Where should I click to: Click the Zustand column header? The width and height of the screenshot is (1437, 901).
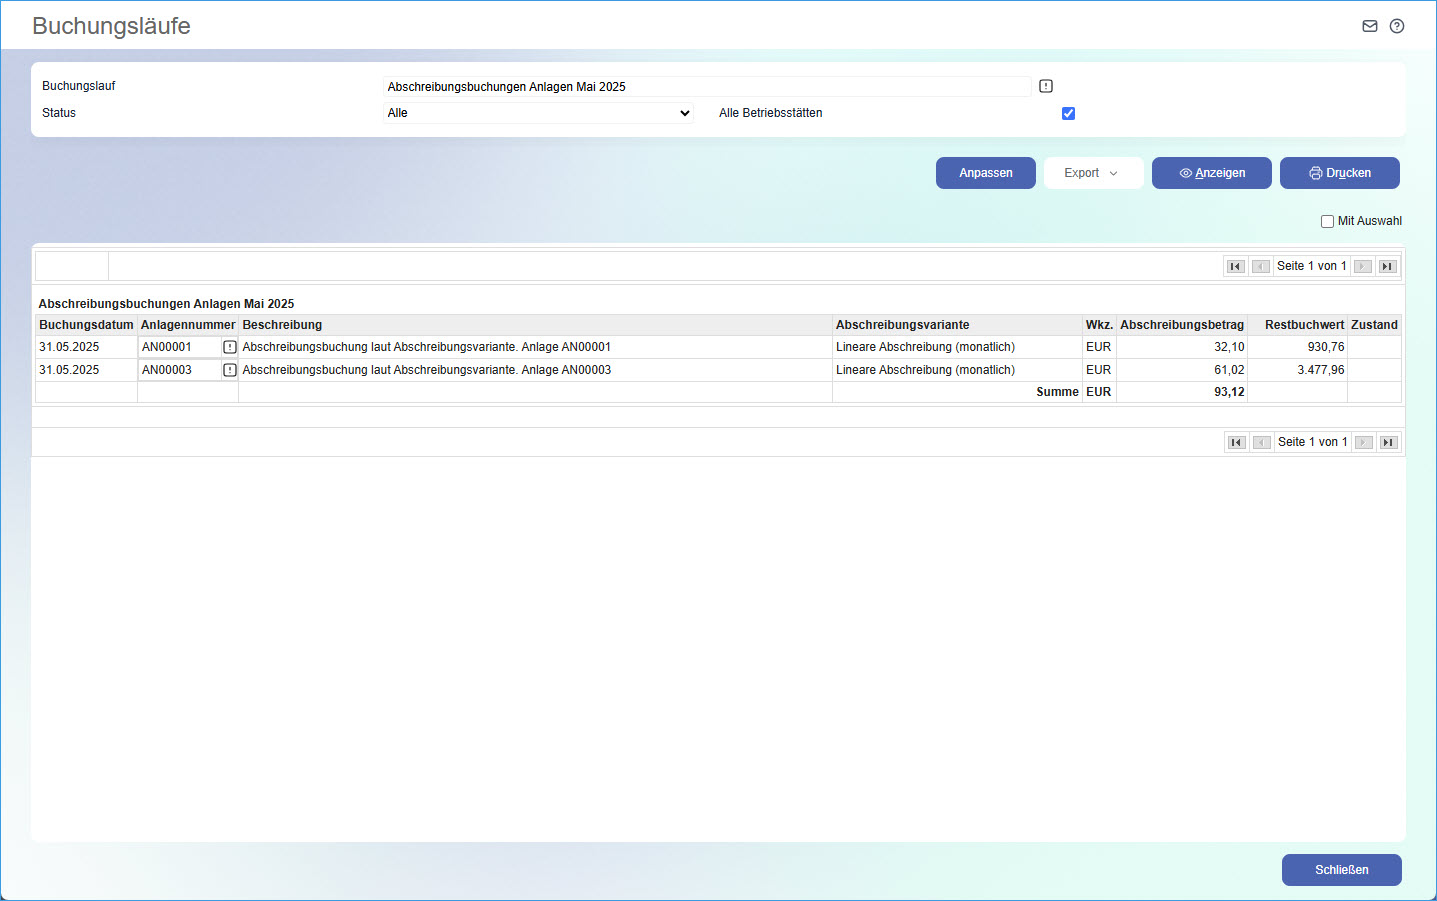point(1374,325)
